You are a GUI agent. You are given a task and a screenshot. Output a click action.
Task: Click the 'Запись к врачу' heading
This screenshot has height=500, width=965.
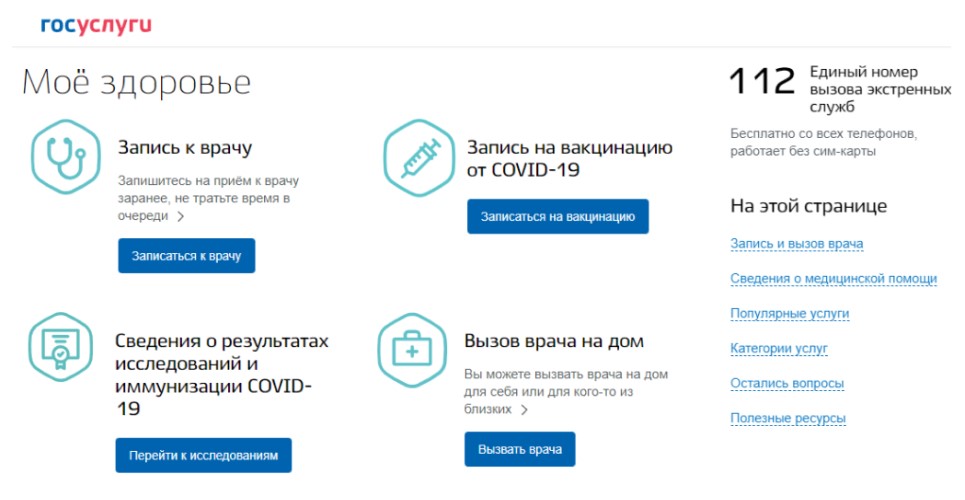coord(184,148)
